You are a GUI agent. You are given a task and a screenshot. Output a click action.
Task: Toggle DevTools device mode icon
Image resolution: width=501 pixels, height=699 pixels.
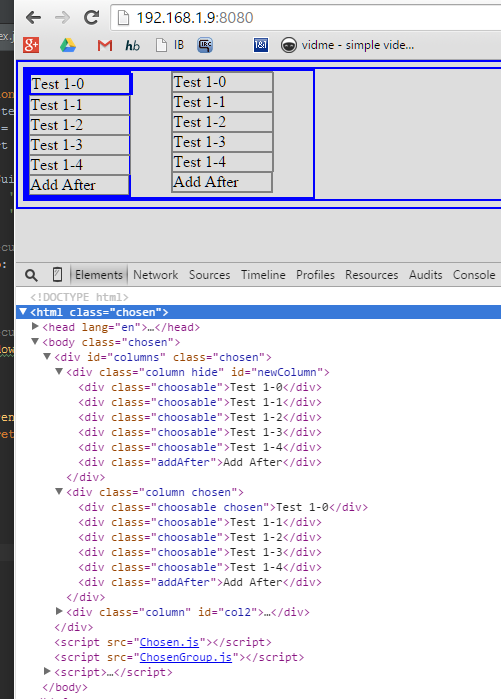click(x=57, y=275)
